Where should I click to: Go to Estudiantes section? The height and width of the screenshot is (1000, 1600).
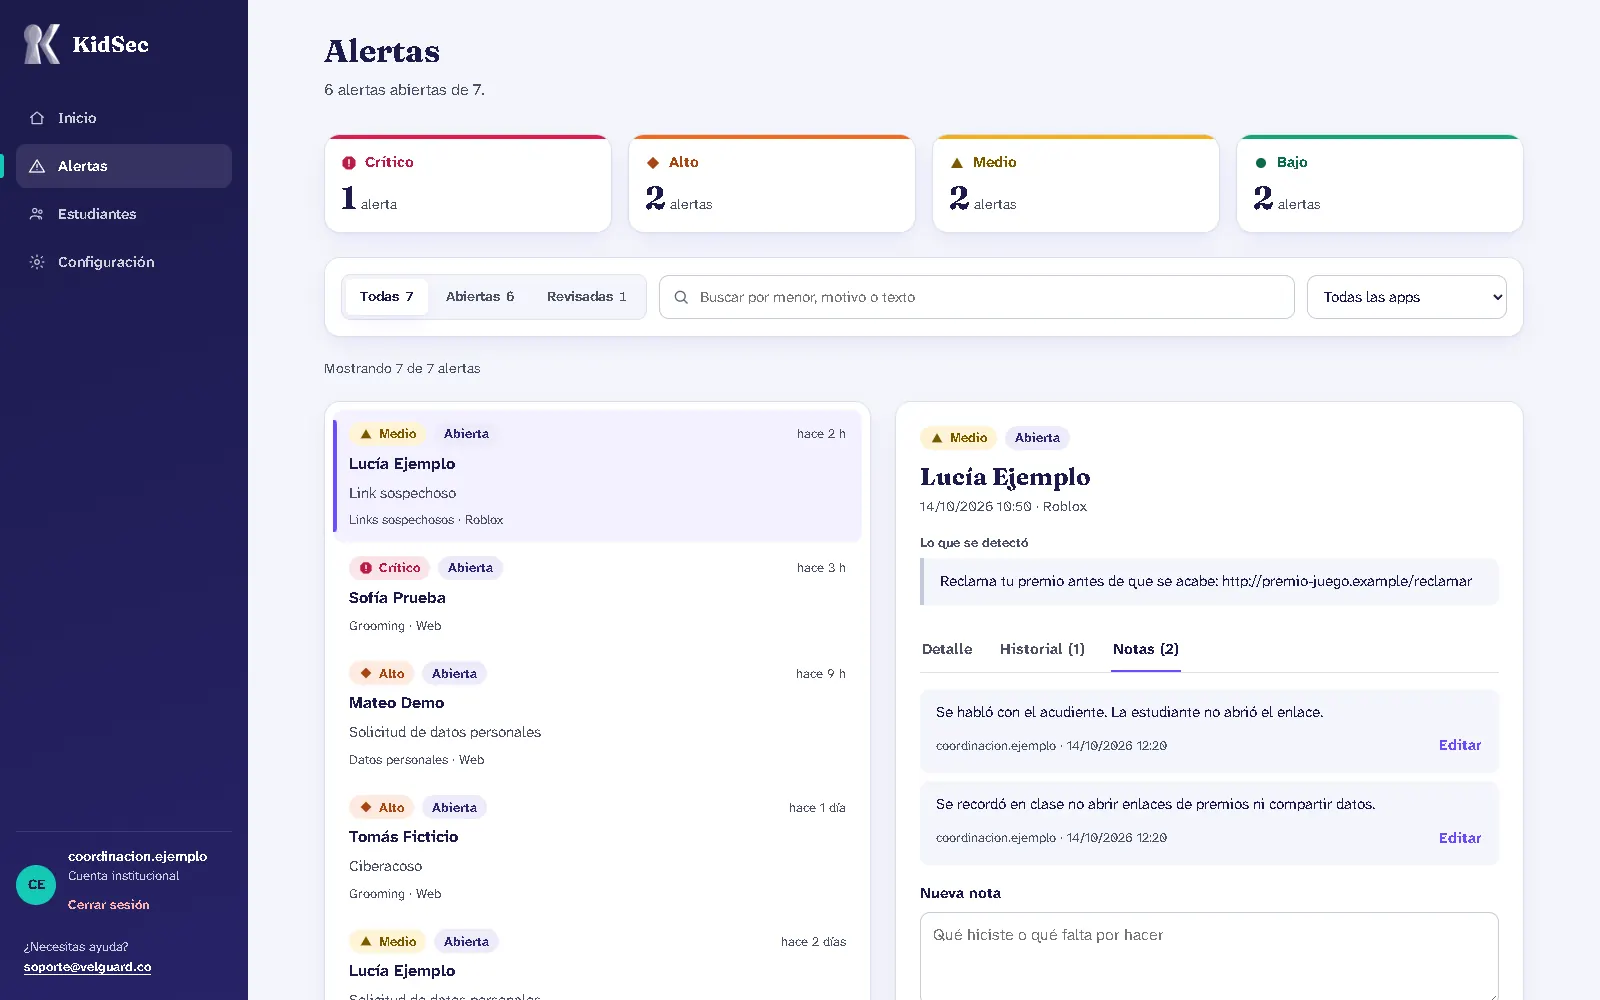point(124,214)
